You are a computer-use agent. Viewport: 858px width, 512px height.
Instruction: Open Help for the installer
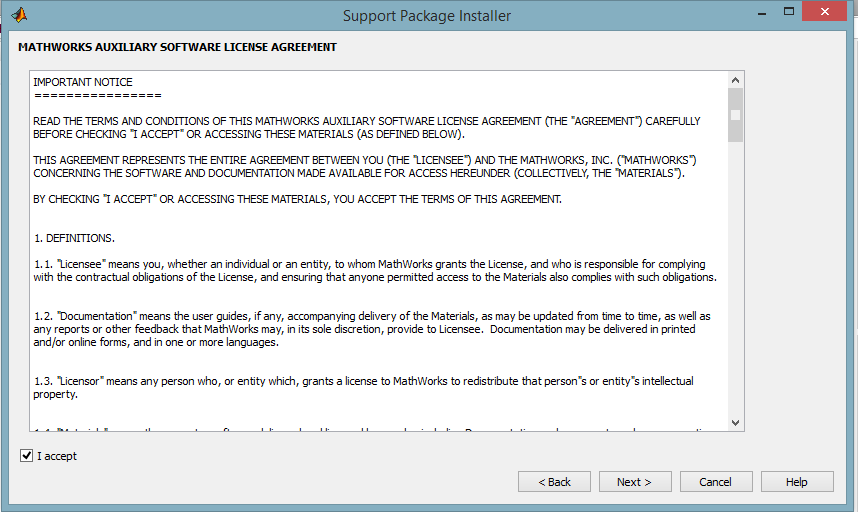[x=797, y=482]
